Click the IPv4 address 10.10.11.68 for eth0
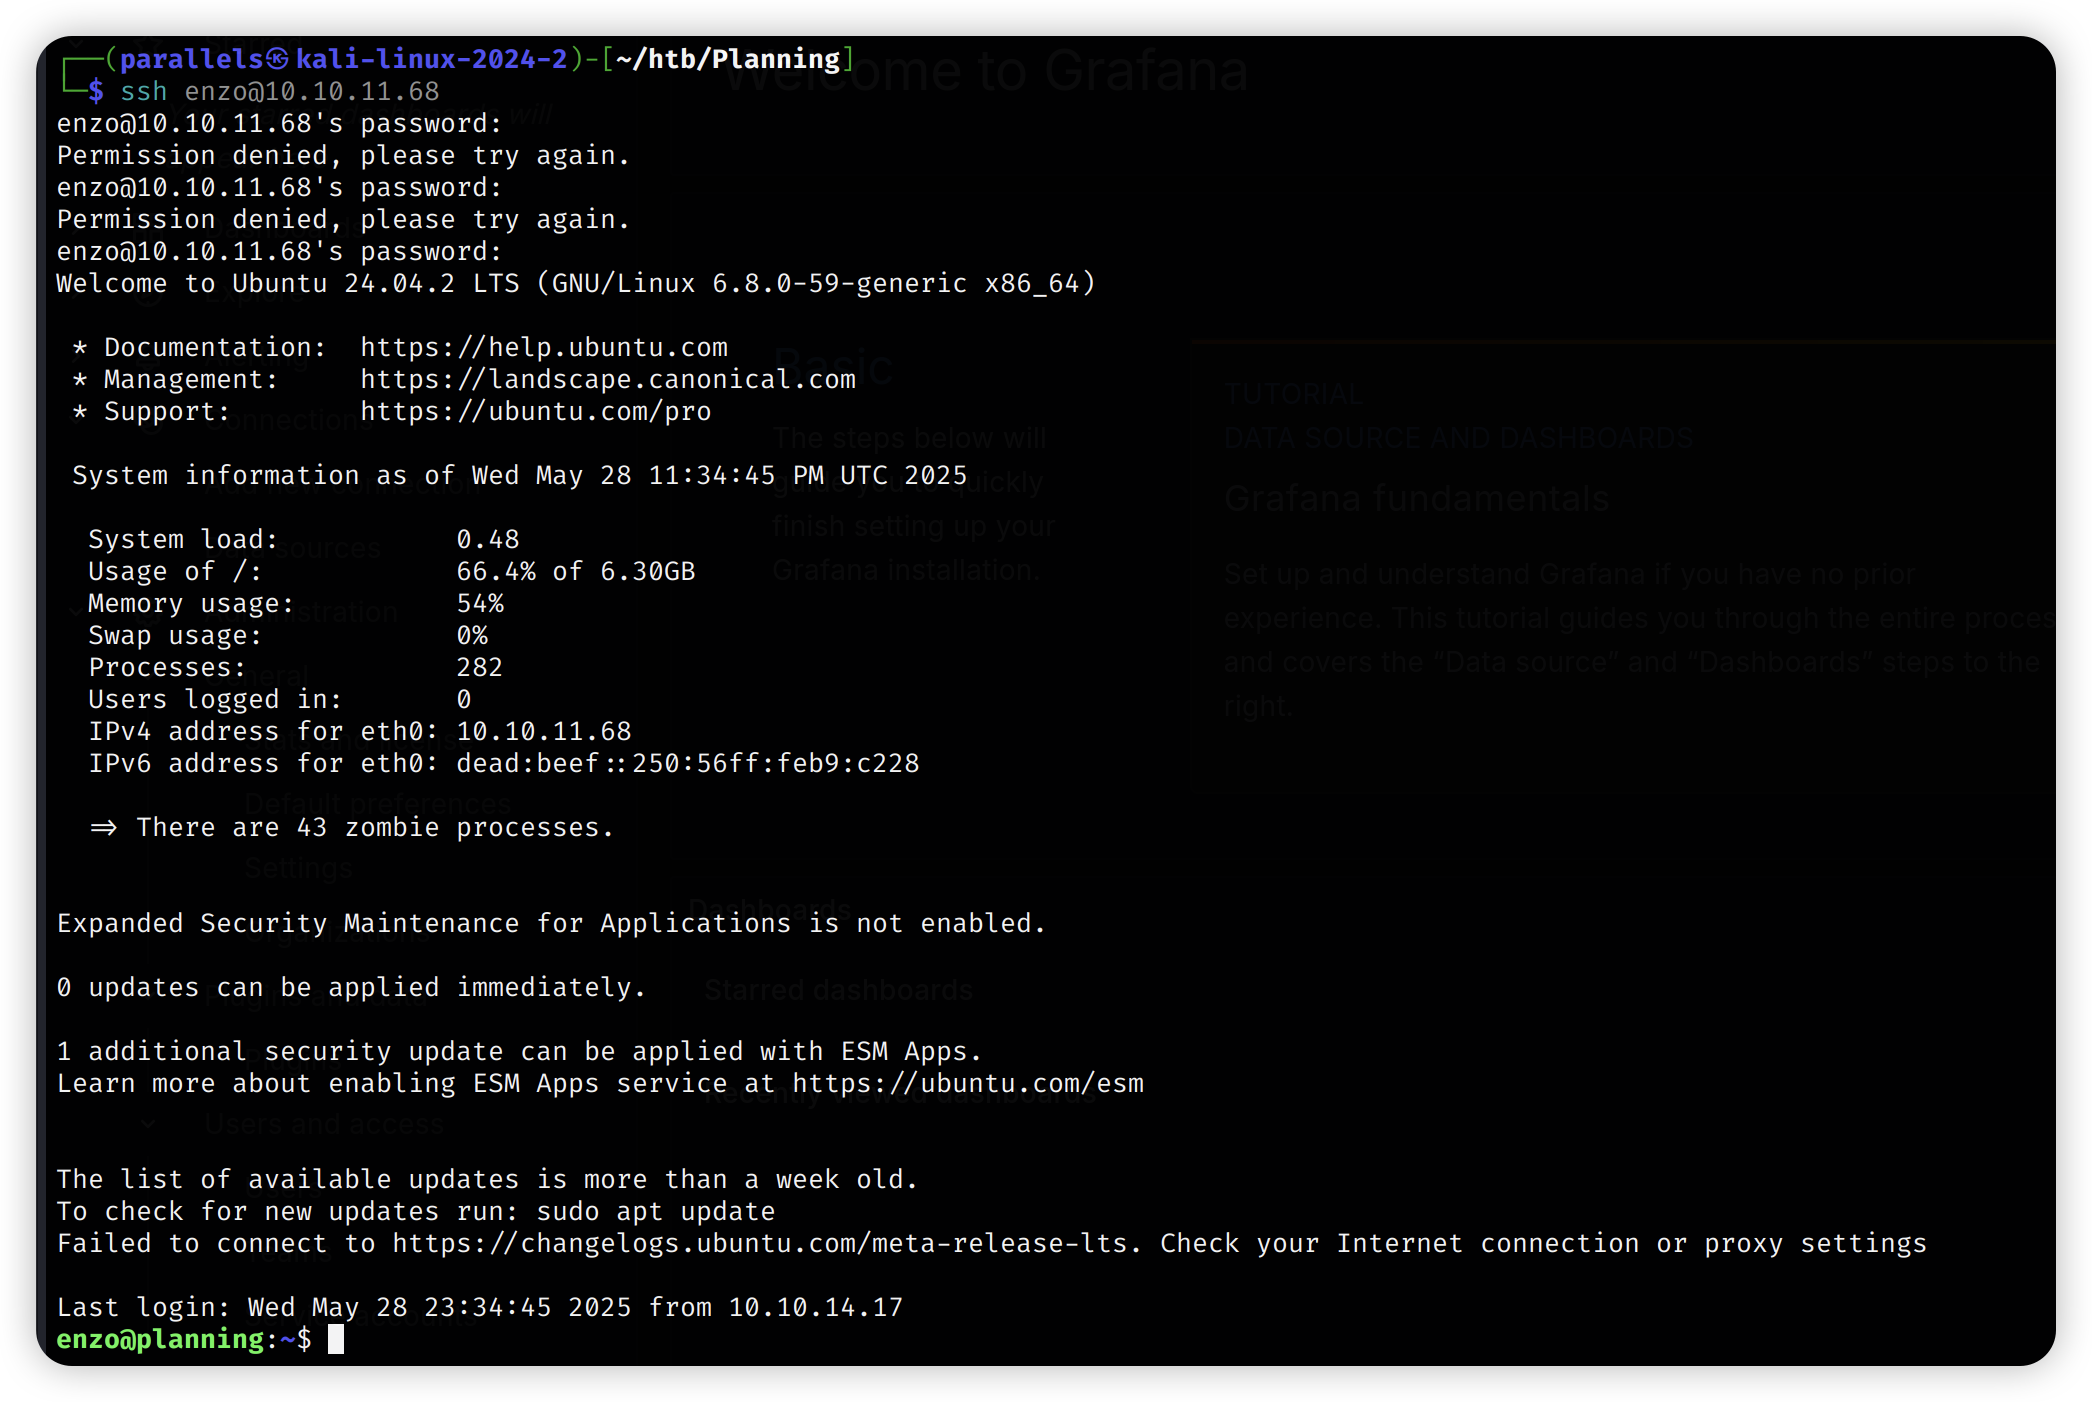The width and height of the screenshot is (2092, 1402). click(x=543, y=732)
